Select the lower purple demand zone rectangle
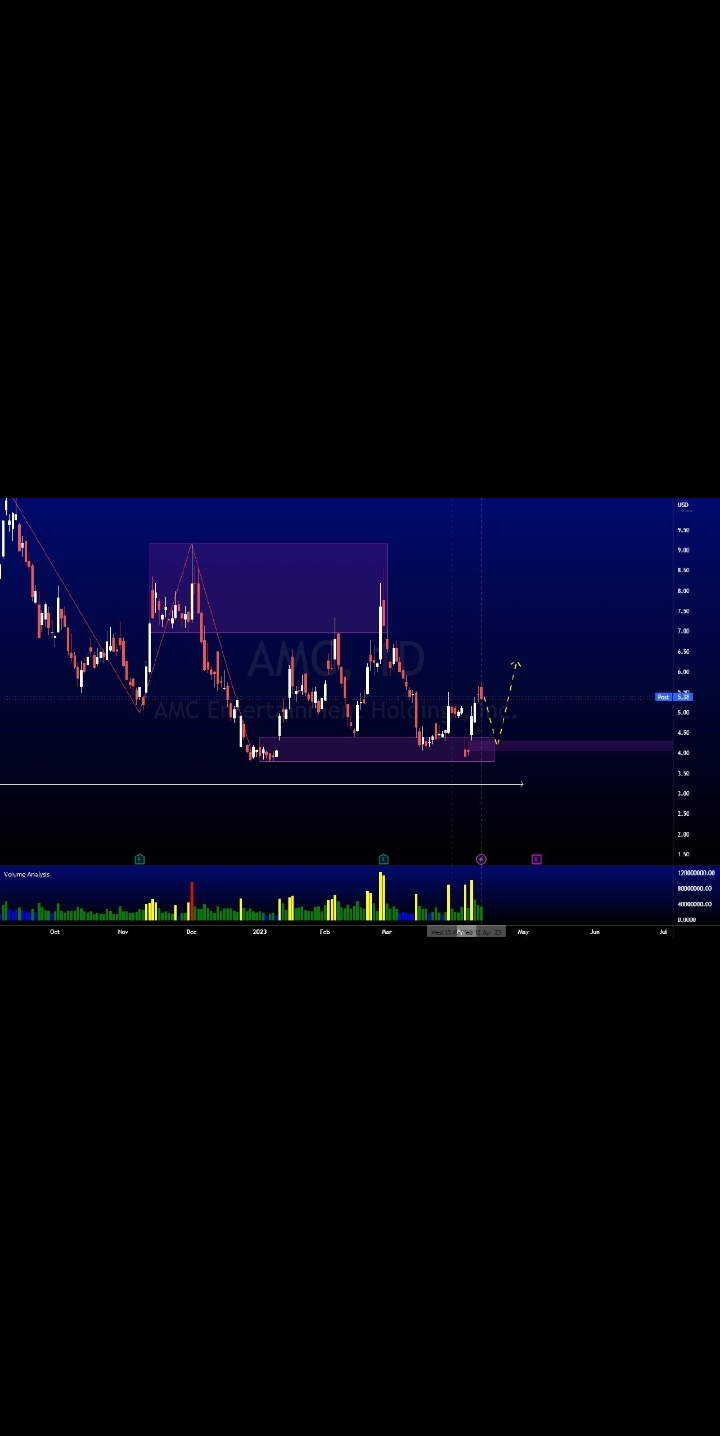The width and height of the screenshot is (720, 1436). pyautogui.click(x=376, y=750)
